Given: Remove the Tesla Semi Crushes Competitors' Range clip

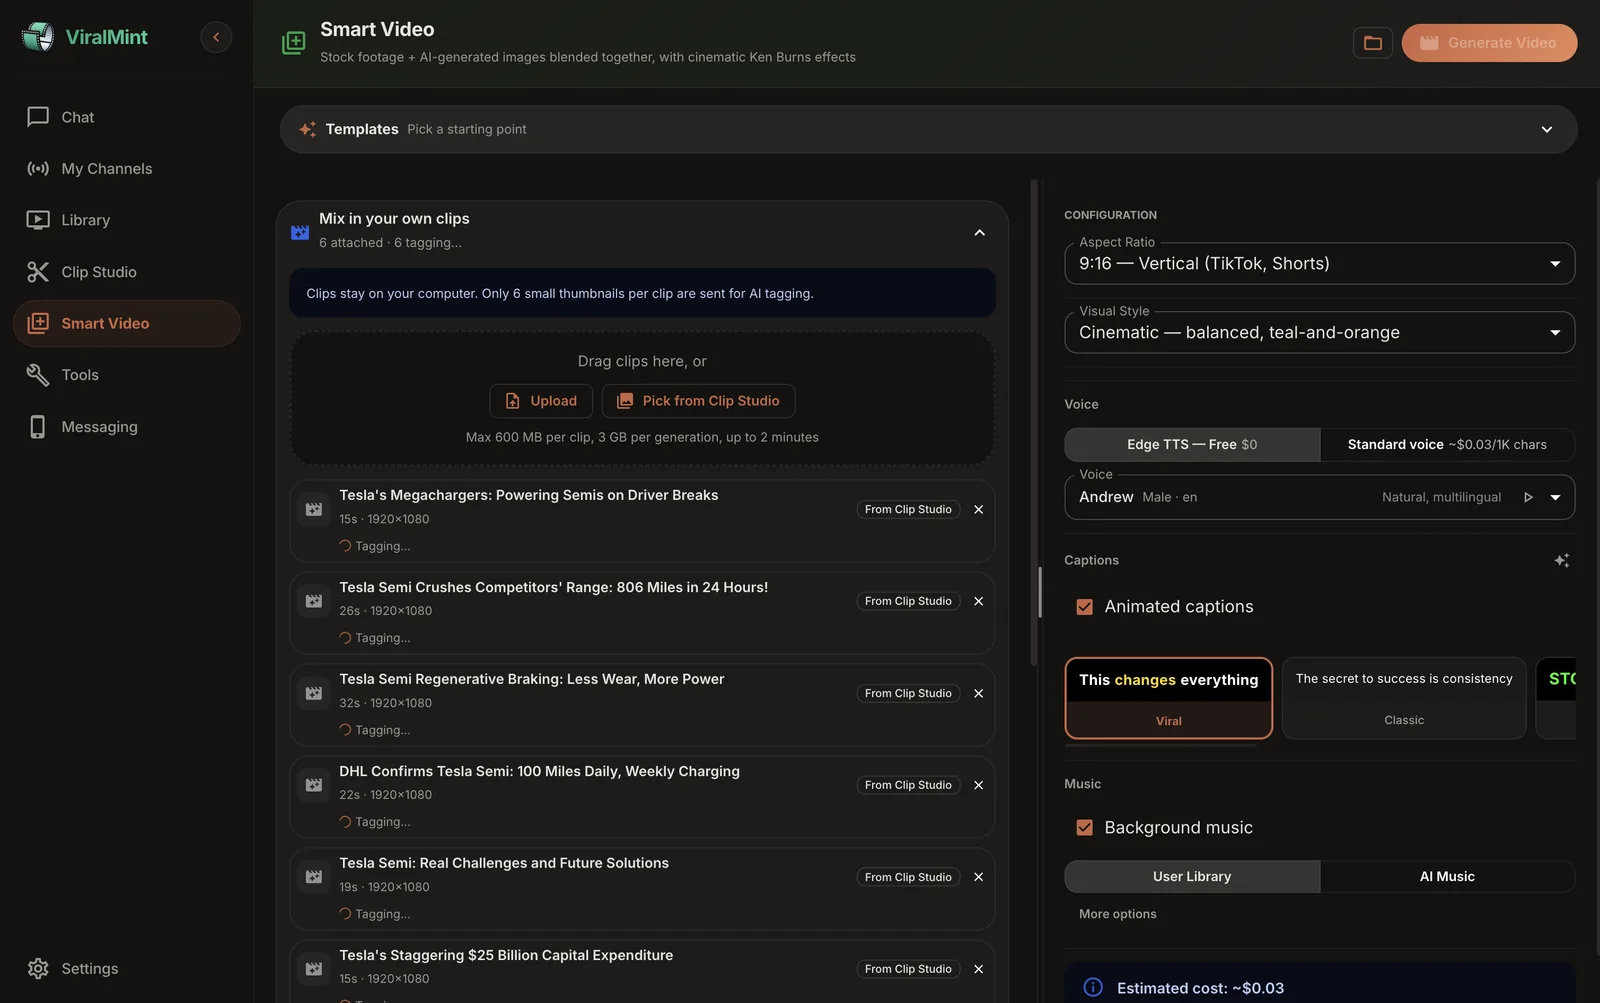Looking at the screenshot, I should click(x=979, y=602).
